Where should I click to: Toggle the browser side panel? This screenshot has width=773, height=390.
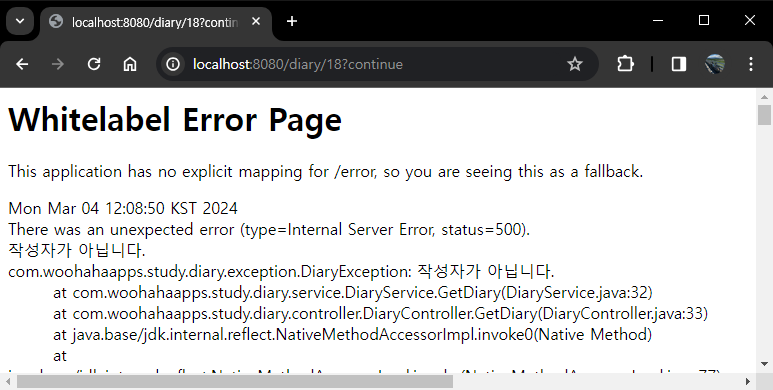[679, 64]
